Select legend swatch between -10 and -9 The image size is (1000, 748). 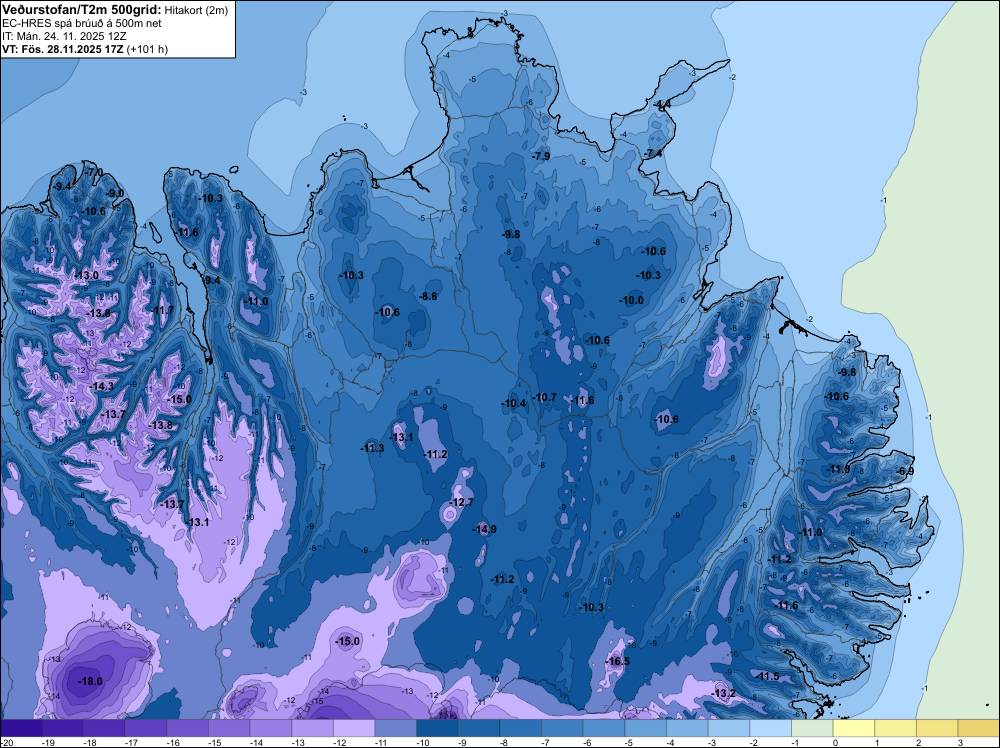(x=438, y=728)
